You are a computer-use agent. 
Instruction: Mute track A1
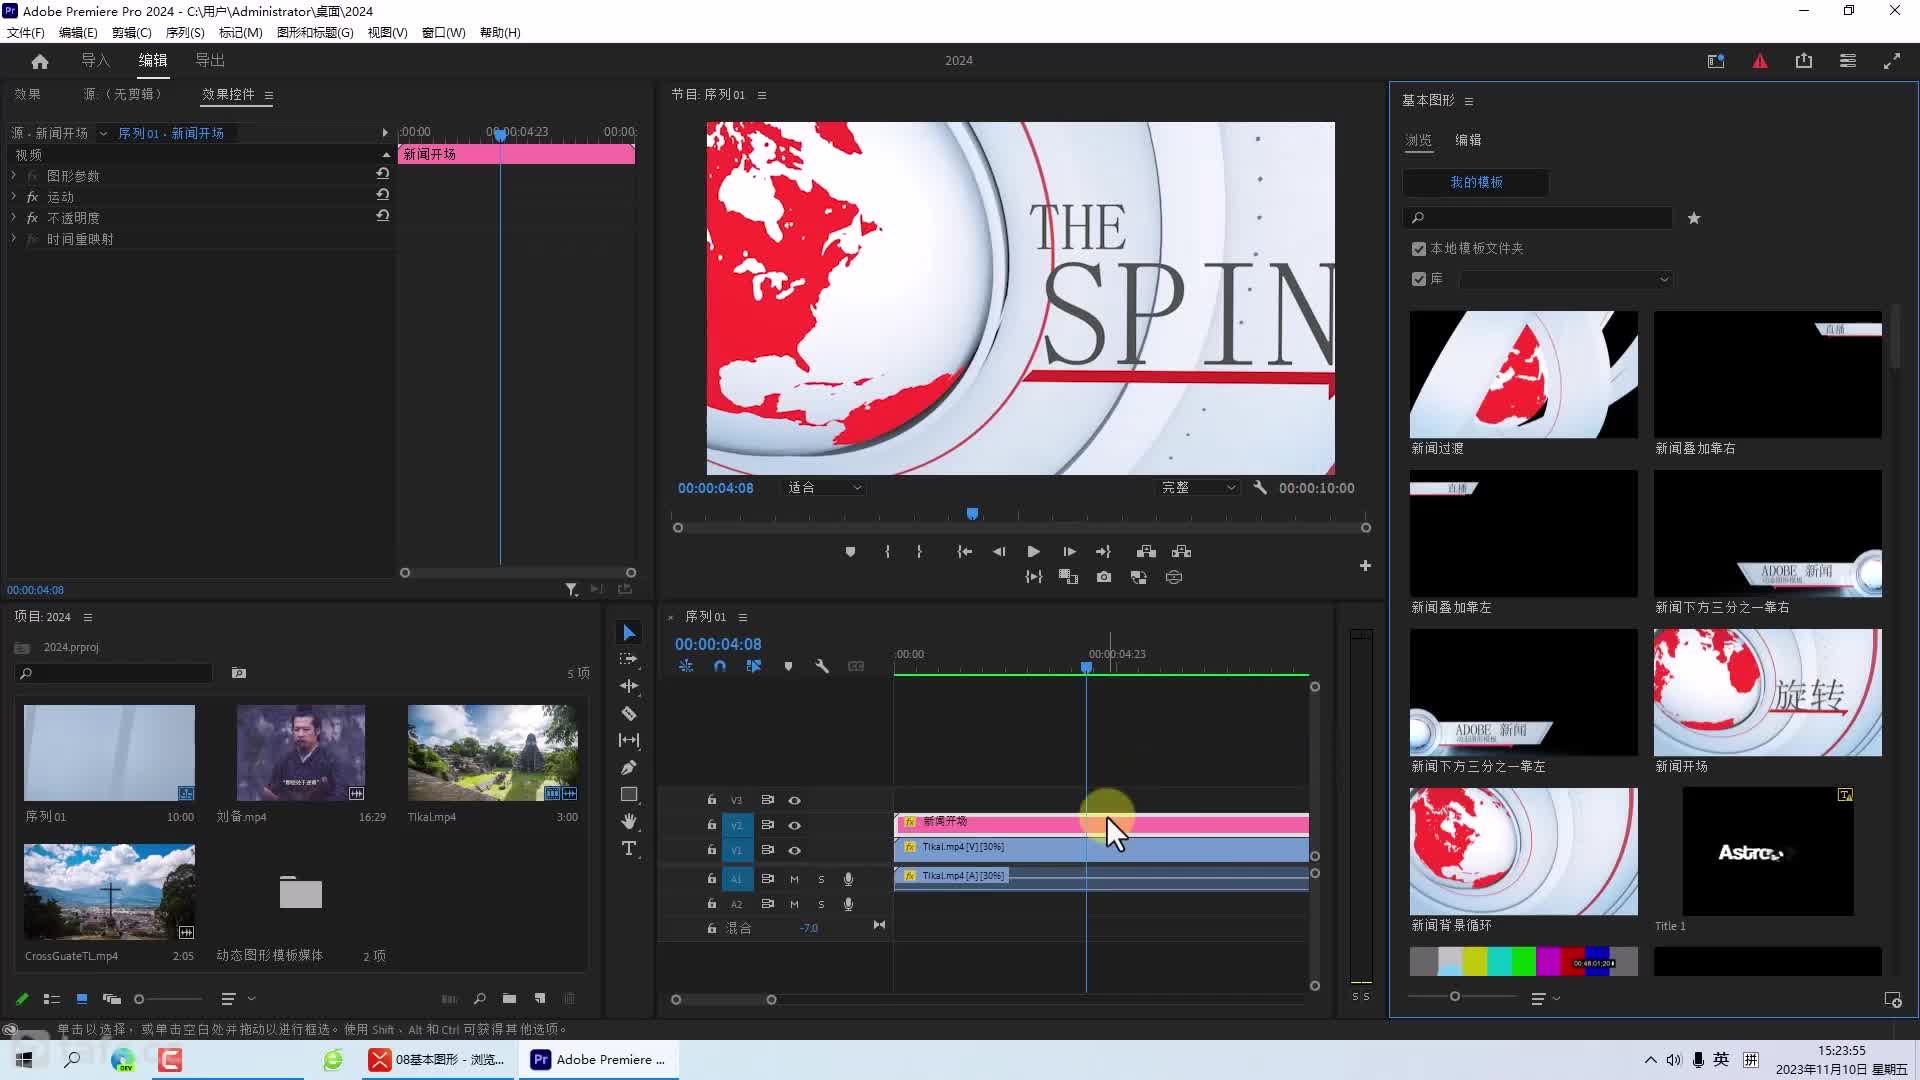point(794,879)
